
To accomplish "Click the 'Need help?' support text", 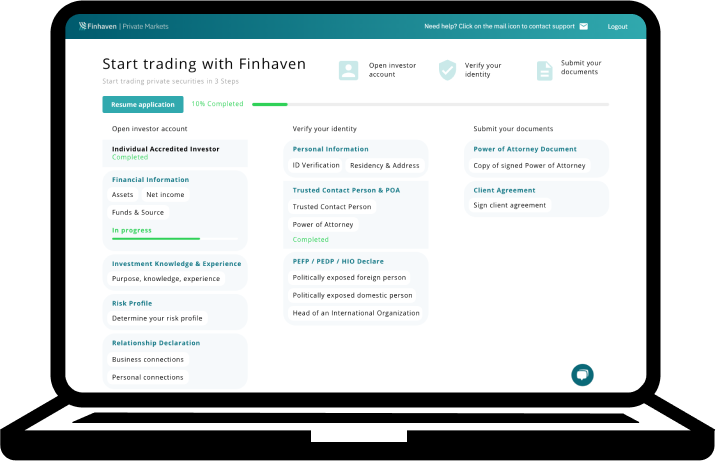I will 500,26.
